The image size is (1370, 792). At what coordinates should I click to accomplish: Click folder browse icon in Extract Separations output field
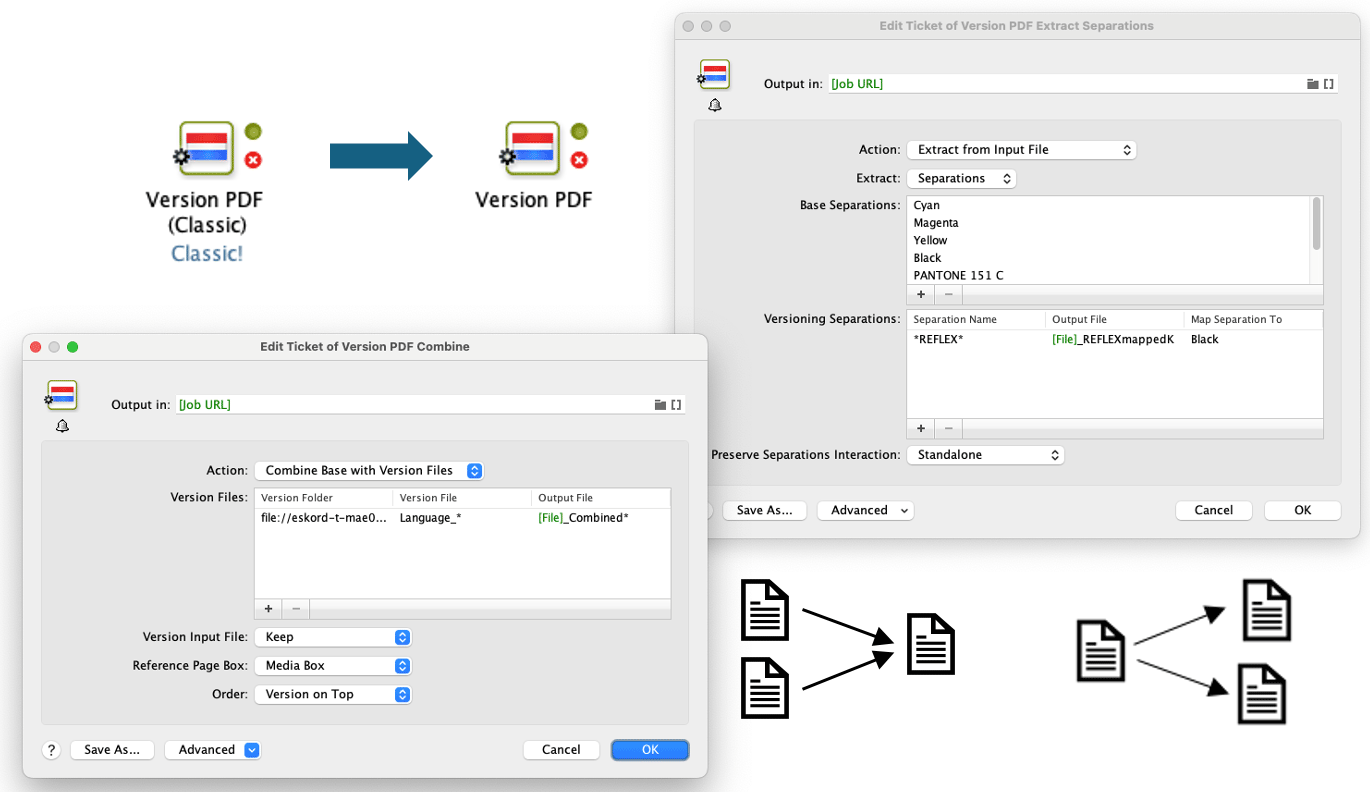pyautogui.click(x=1312, y=84)
